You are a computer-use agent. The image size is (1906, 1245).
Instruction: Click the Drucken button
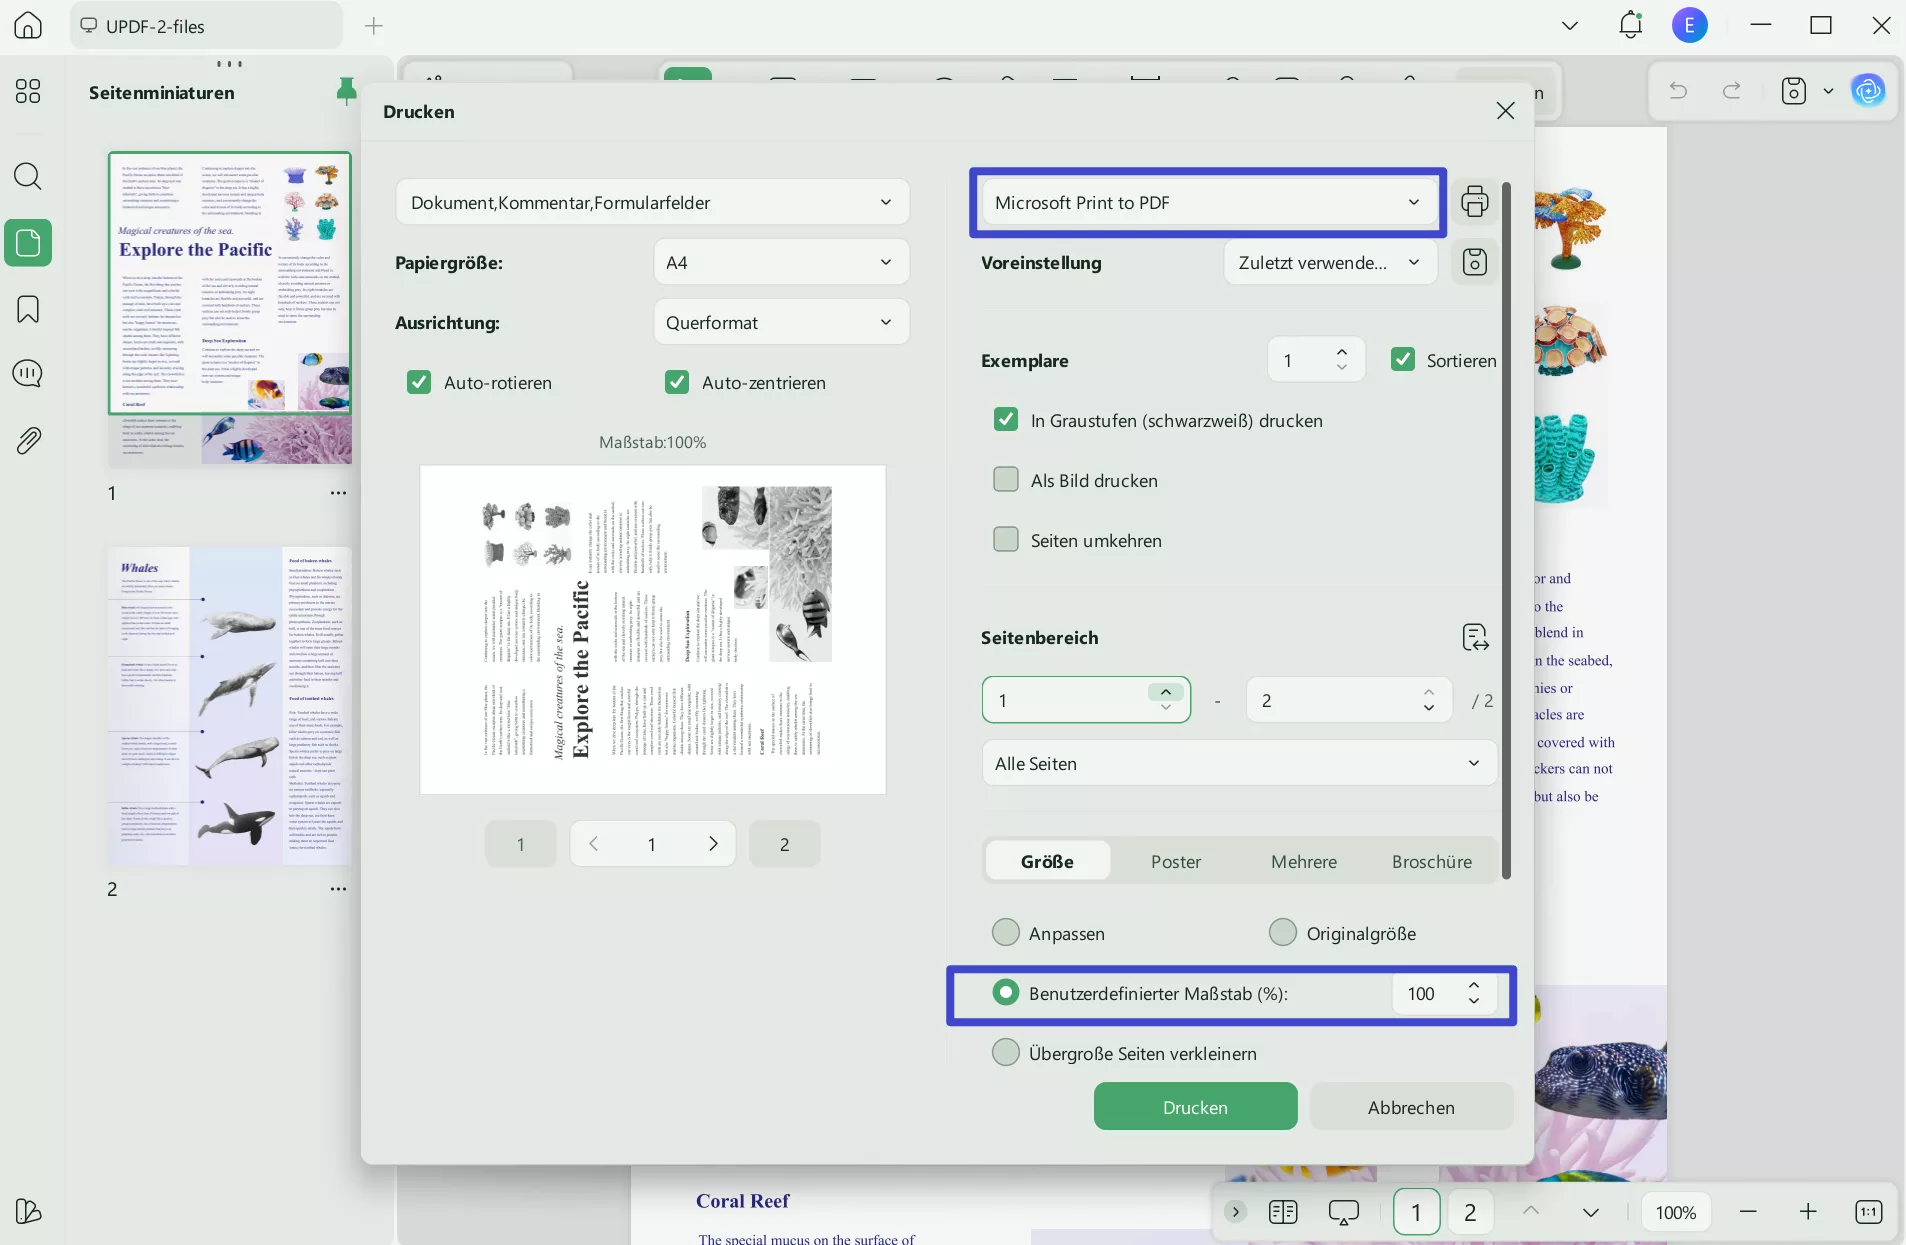tap(1194, 1107)
